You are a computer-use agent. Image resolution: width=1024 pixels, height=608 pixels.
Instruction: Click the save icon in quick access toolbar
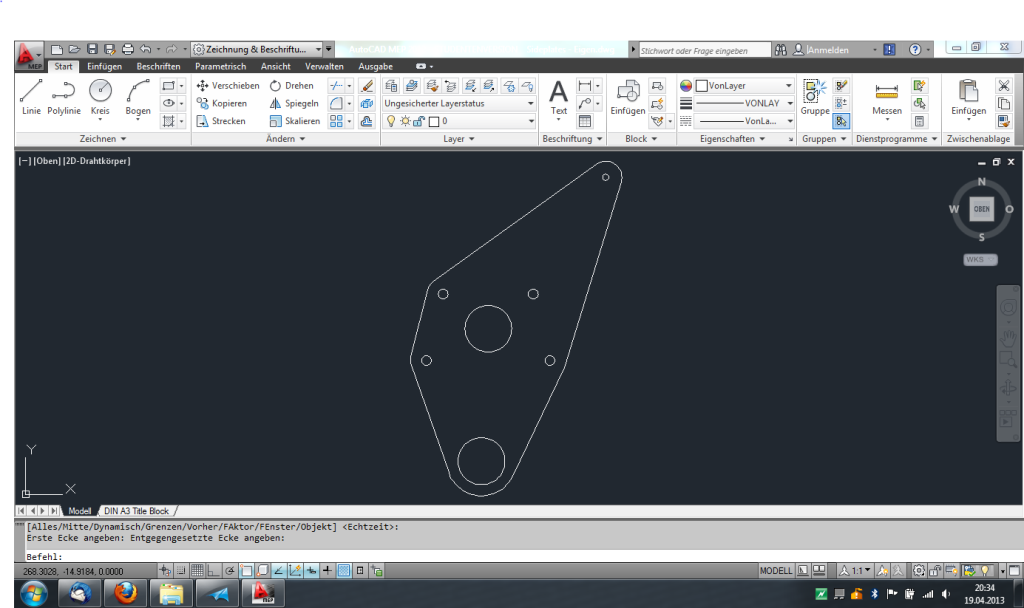92,49
